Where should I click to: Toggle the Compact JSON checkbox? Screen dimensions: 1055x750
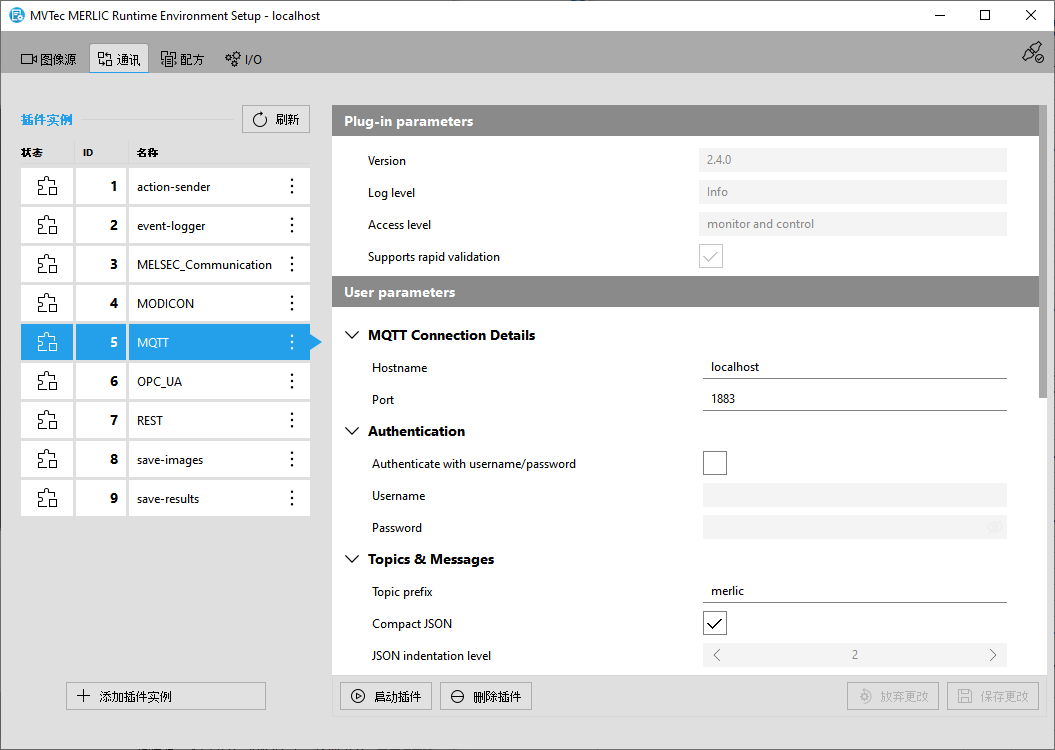click(x=714, y=623)
